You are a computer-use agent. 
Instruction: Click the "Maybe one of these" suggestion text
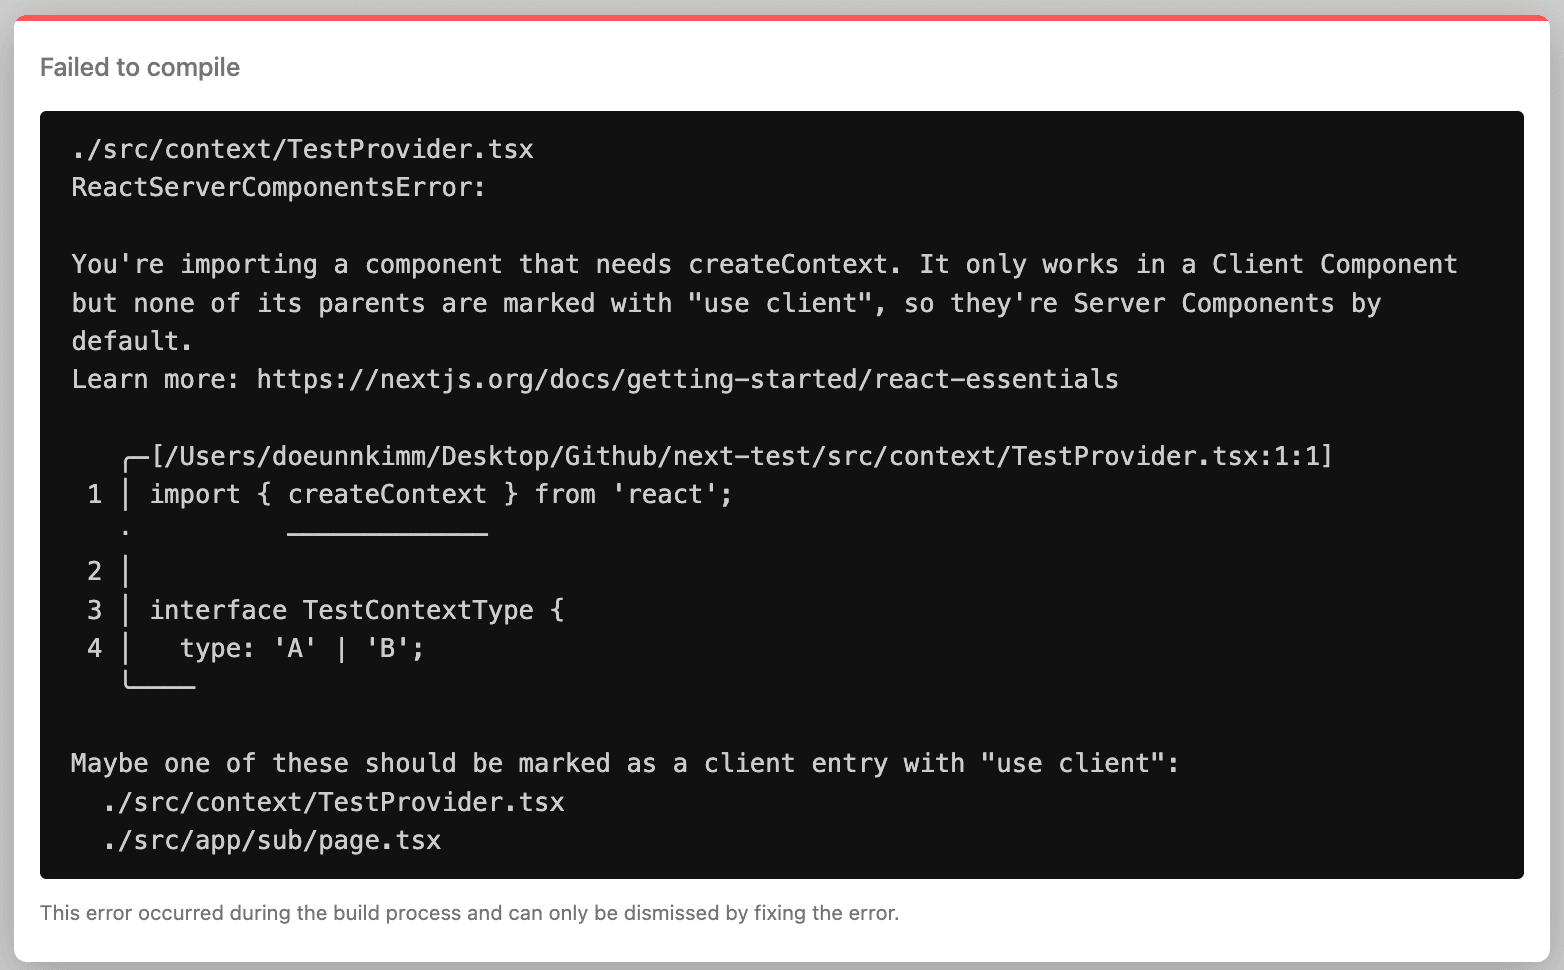625,763
